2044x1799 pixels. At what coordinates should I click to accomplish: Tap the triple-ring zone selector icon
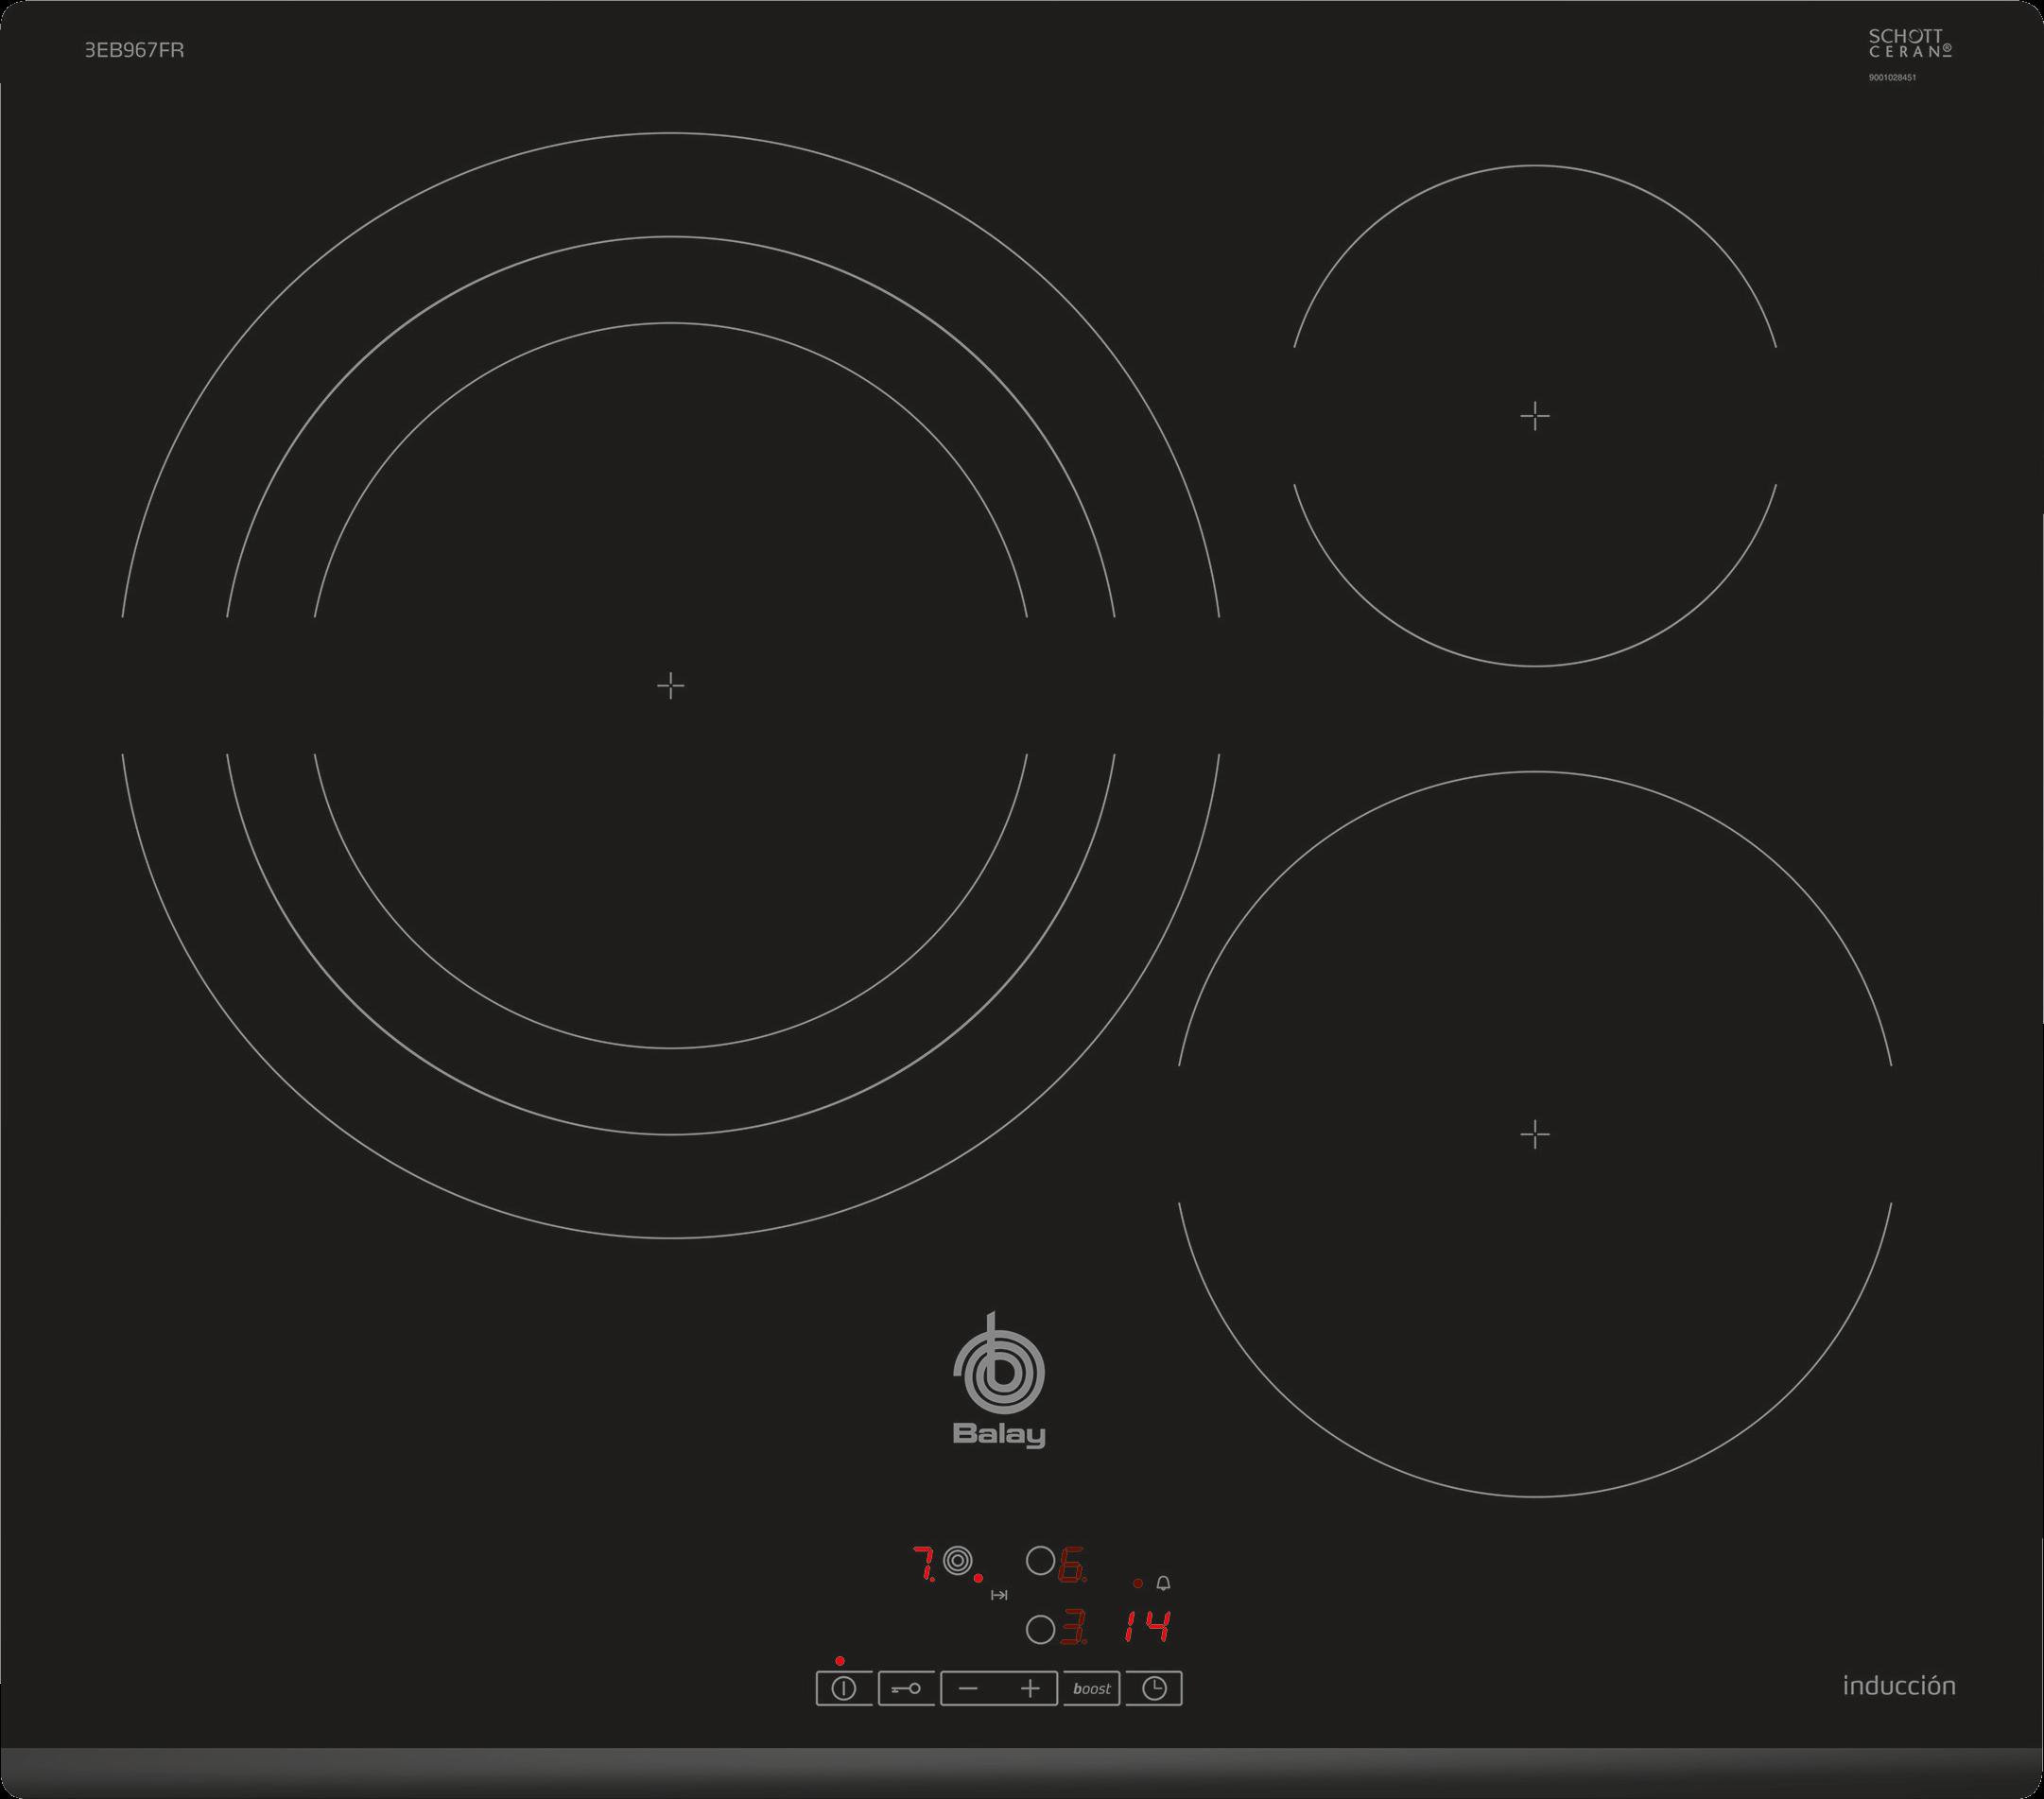pyautogui.click(x=958, y=1560)
